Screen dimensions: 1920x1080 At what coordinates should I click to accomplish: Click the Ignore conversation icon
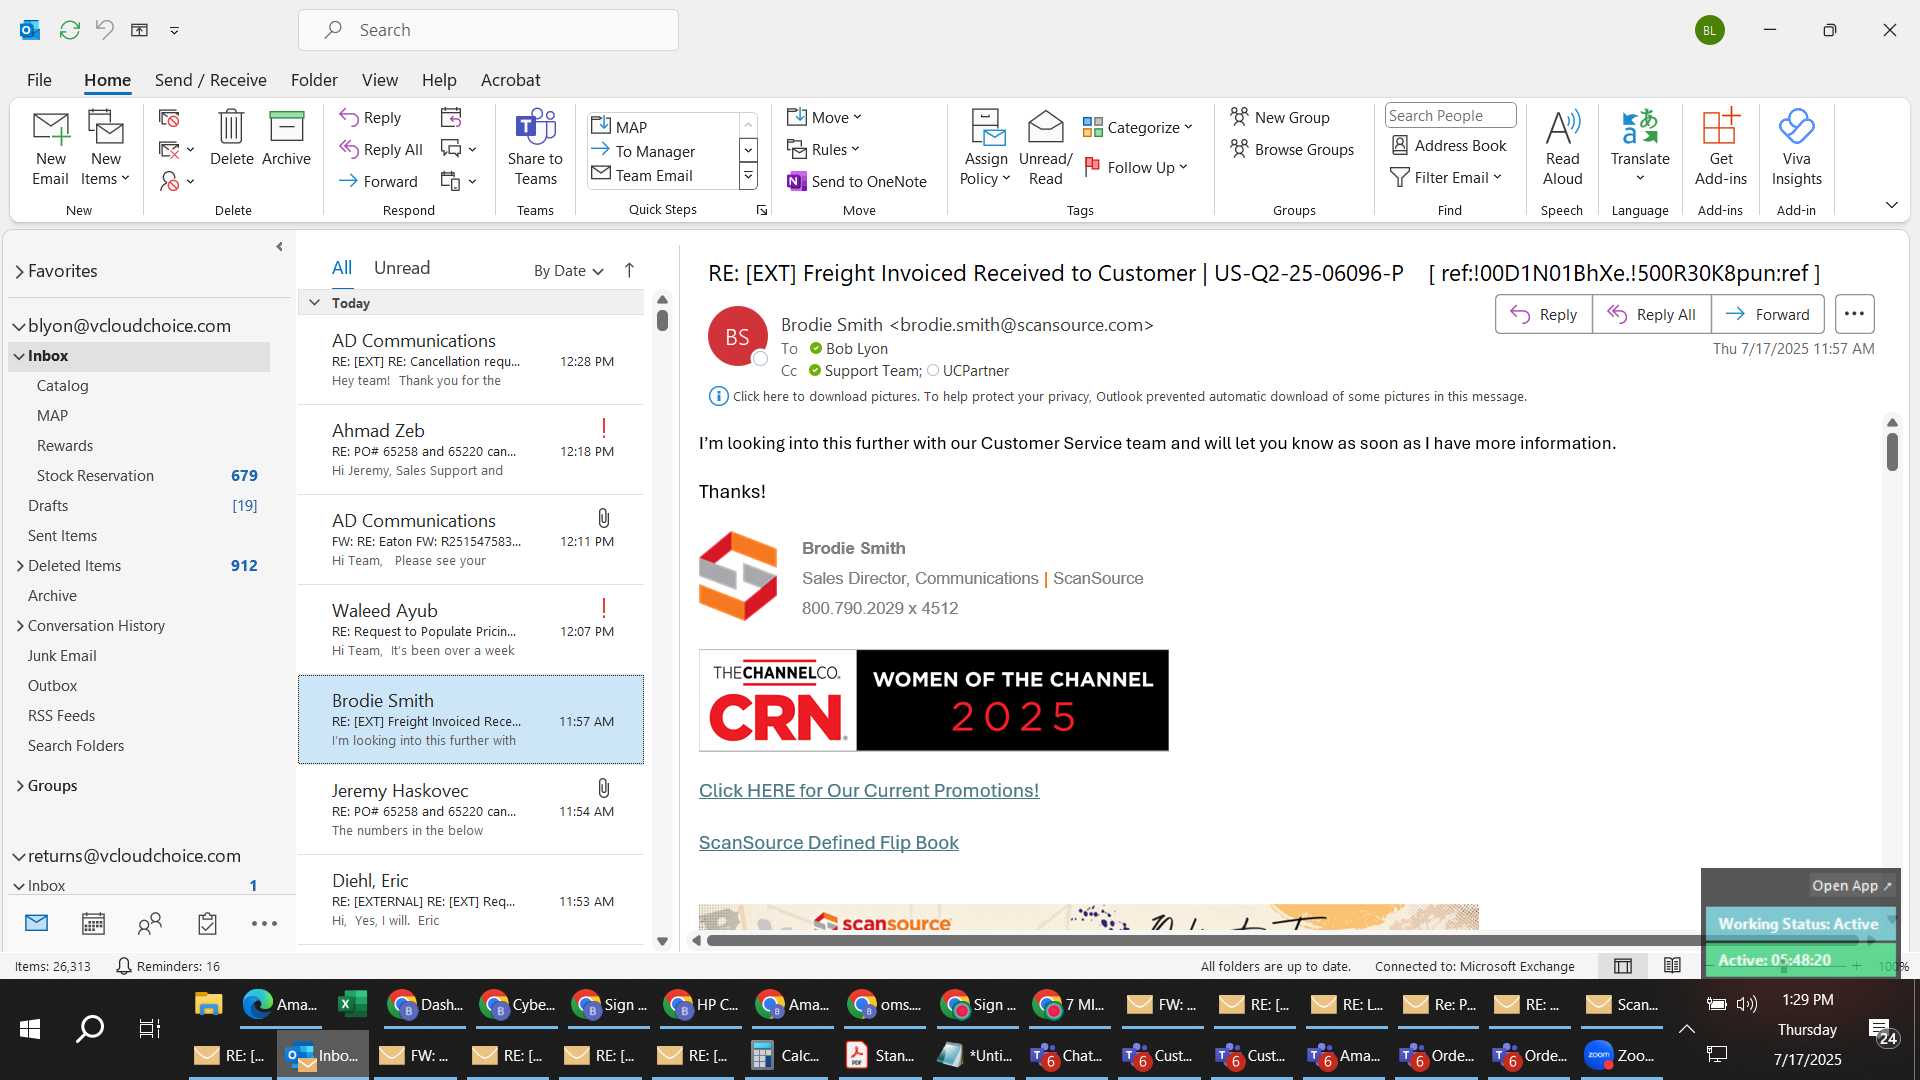169,118
